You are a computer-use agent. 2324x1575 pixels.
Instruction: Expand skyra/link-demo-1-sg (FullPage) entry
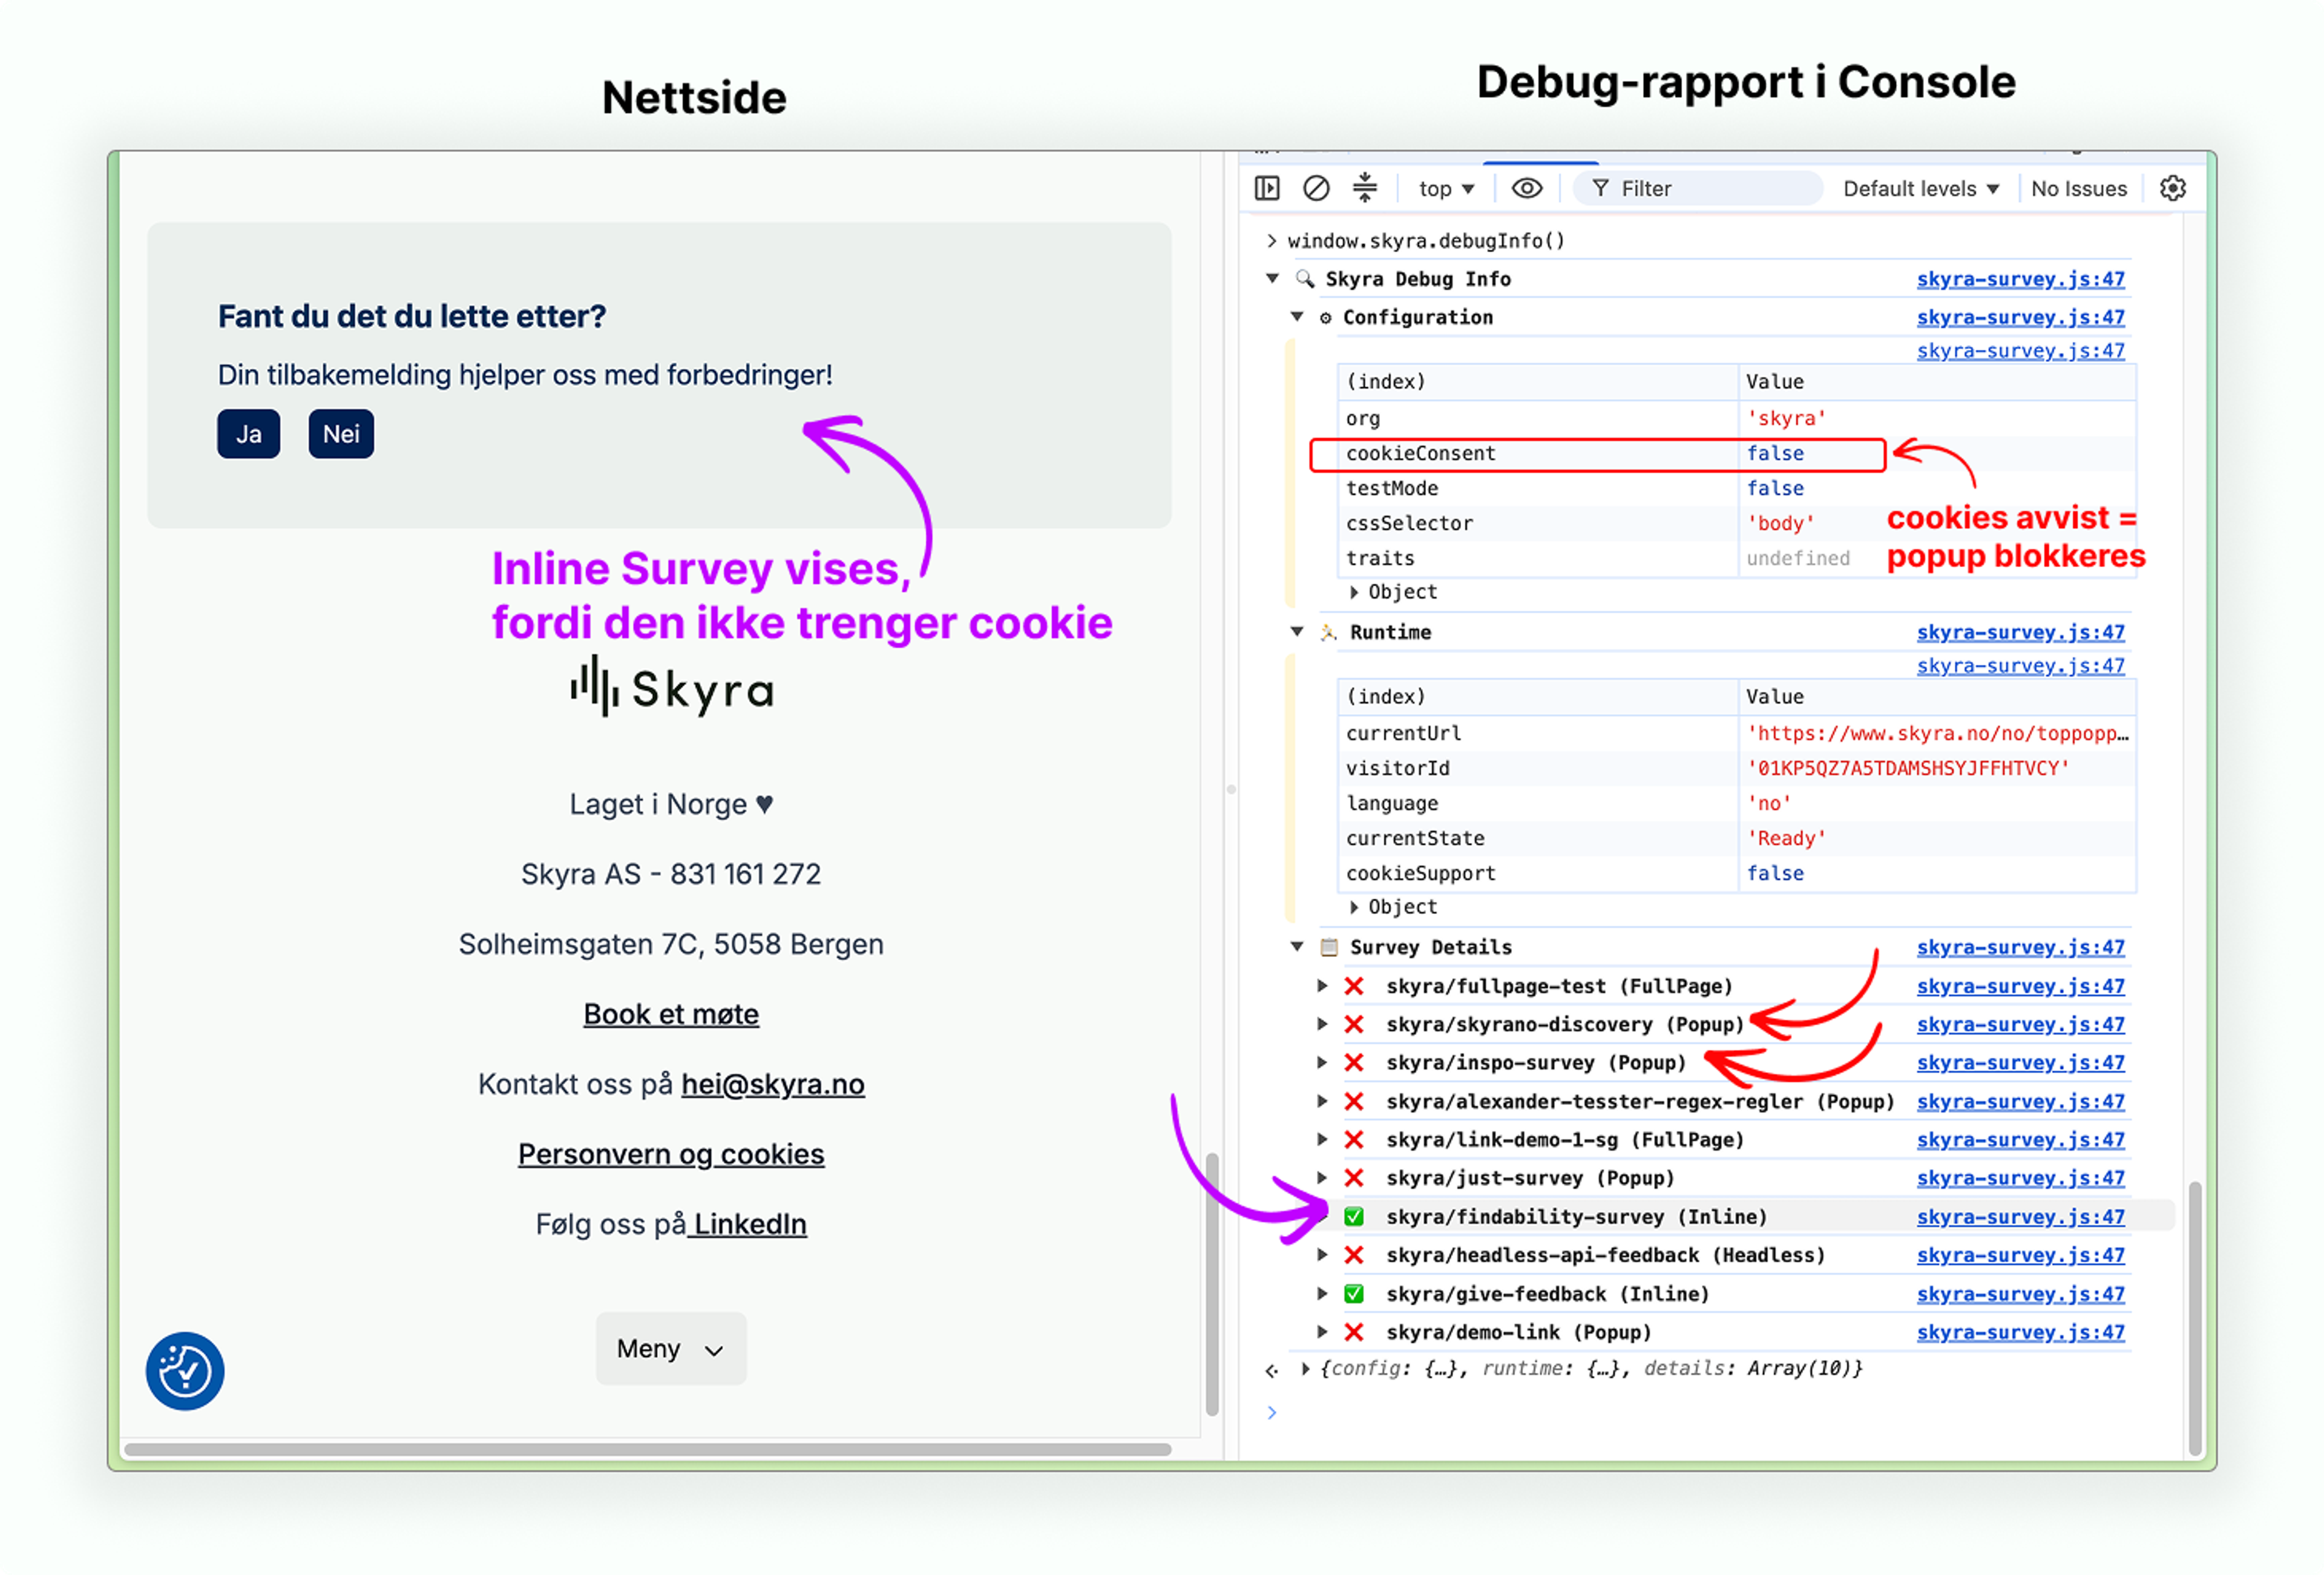click(1322, 1139)
